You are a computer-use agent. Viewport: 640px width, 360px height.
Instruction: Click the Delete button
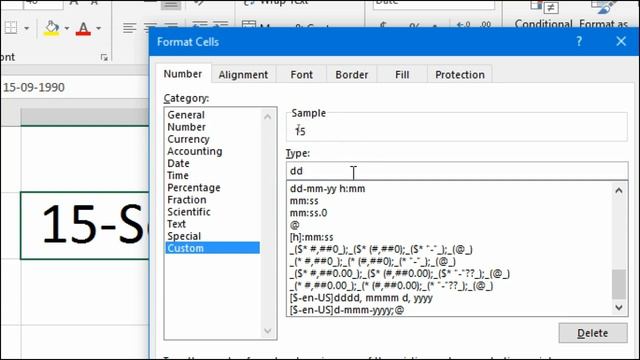(593, 333)
